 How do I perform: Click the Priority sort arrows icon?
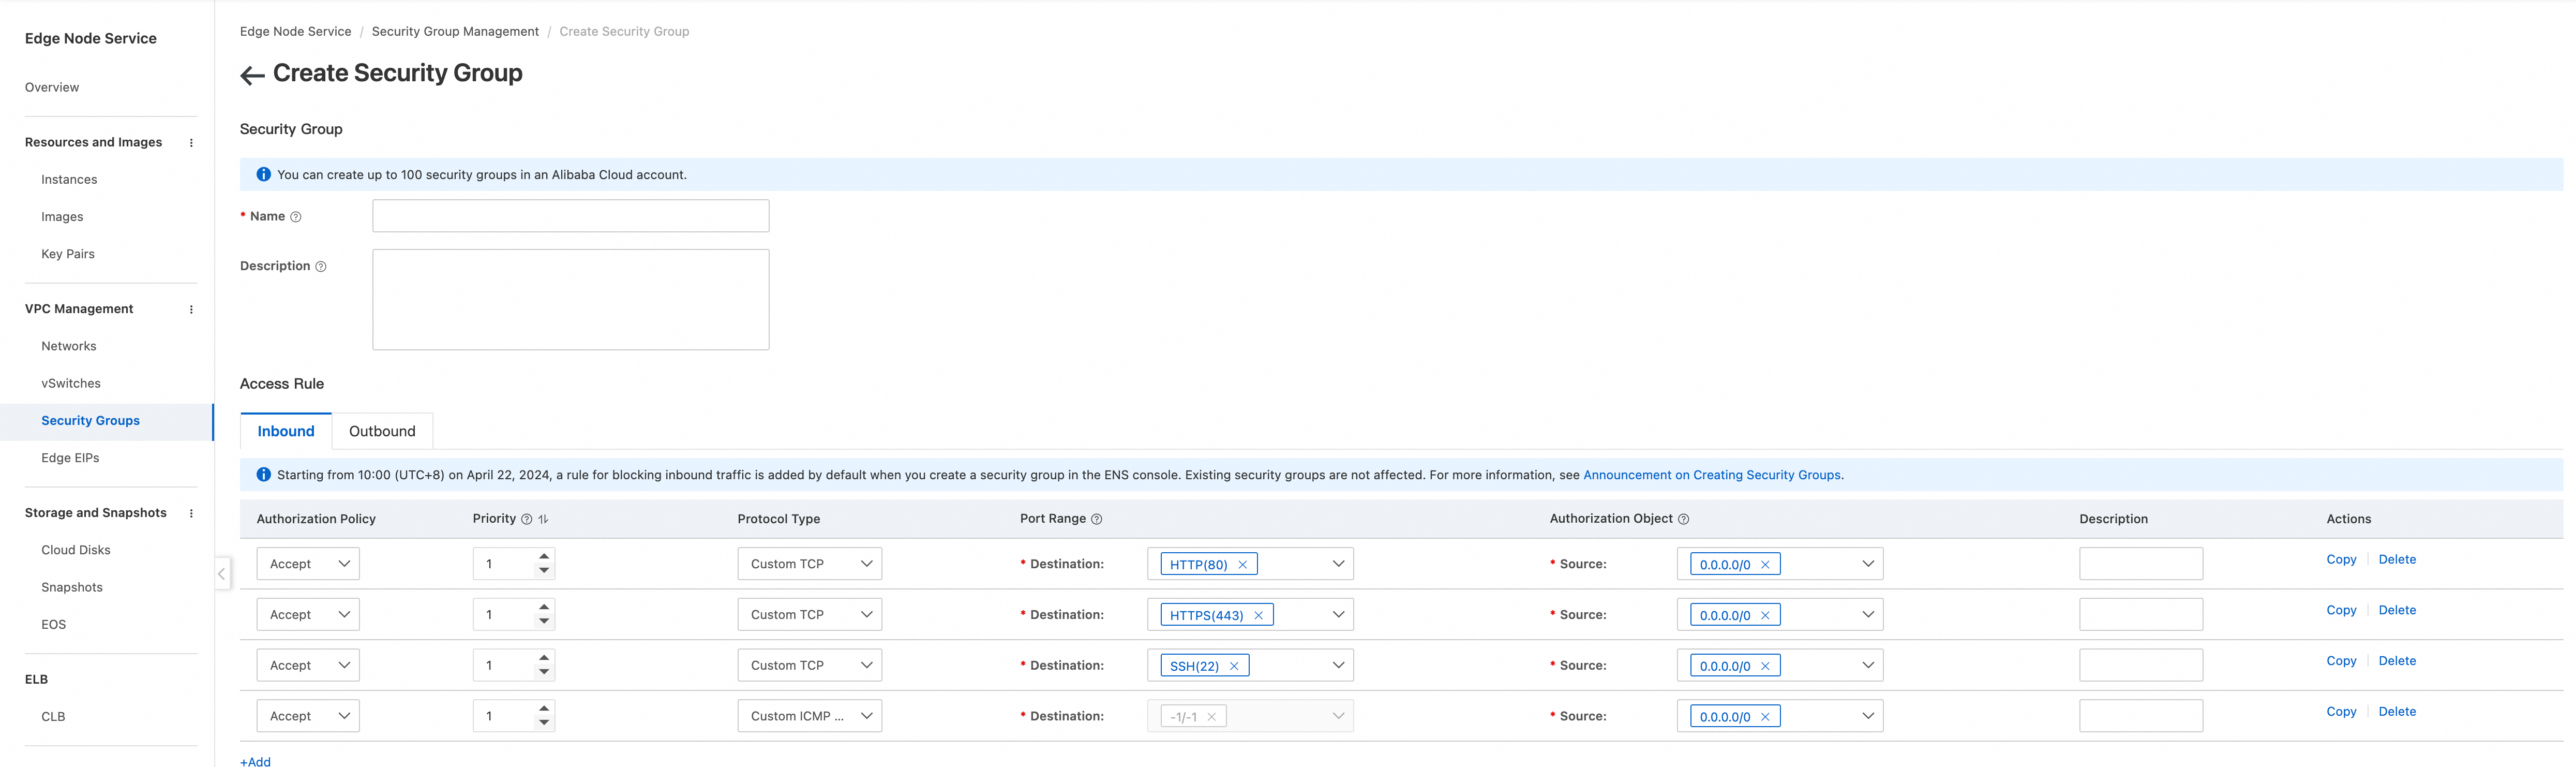point(543,519)
